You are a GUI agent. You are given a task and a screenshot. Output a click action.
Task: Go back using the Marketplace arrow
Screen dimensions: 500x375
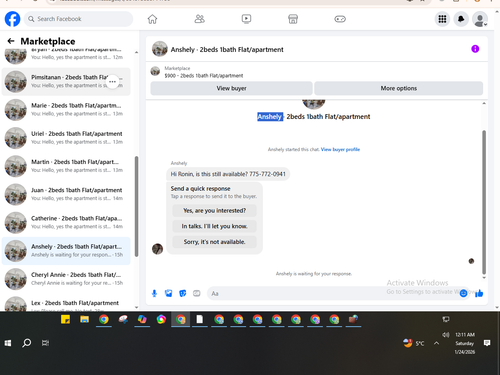(x=11, y=41)
